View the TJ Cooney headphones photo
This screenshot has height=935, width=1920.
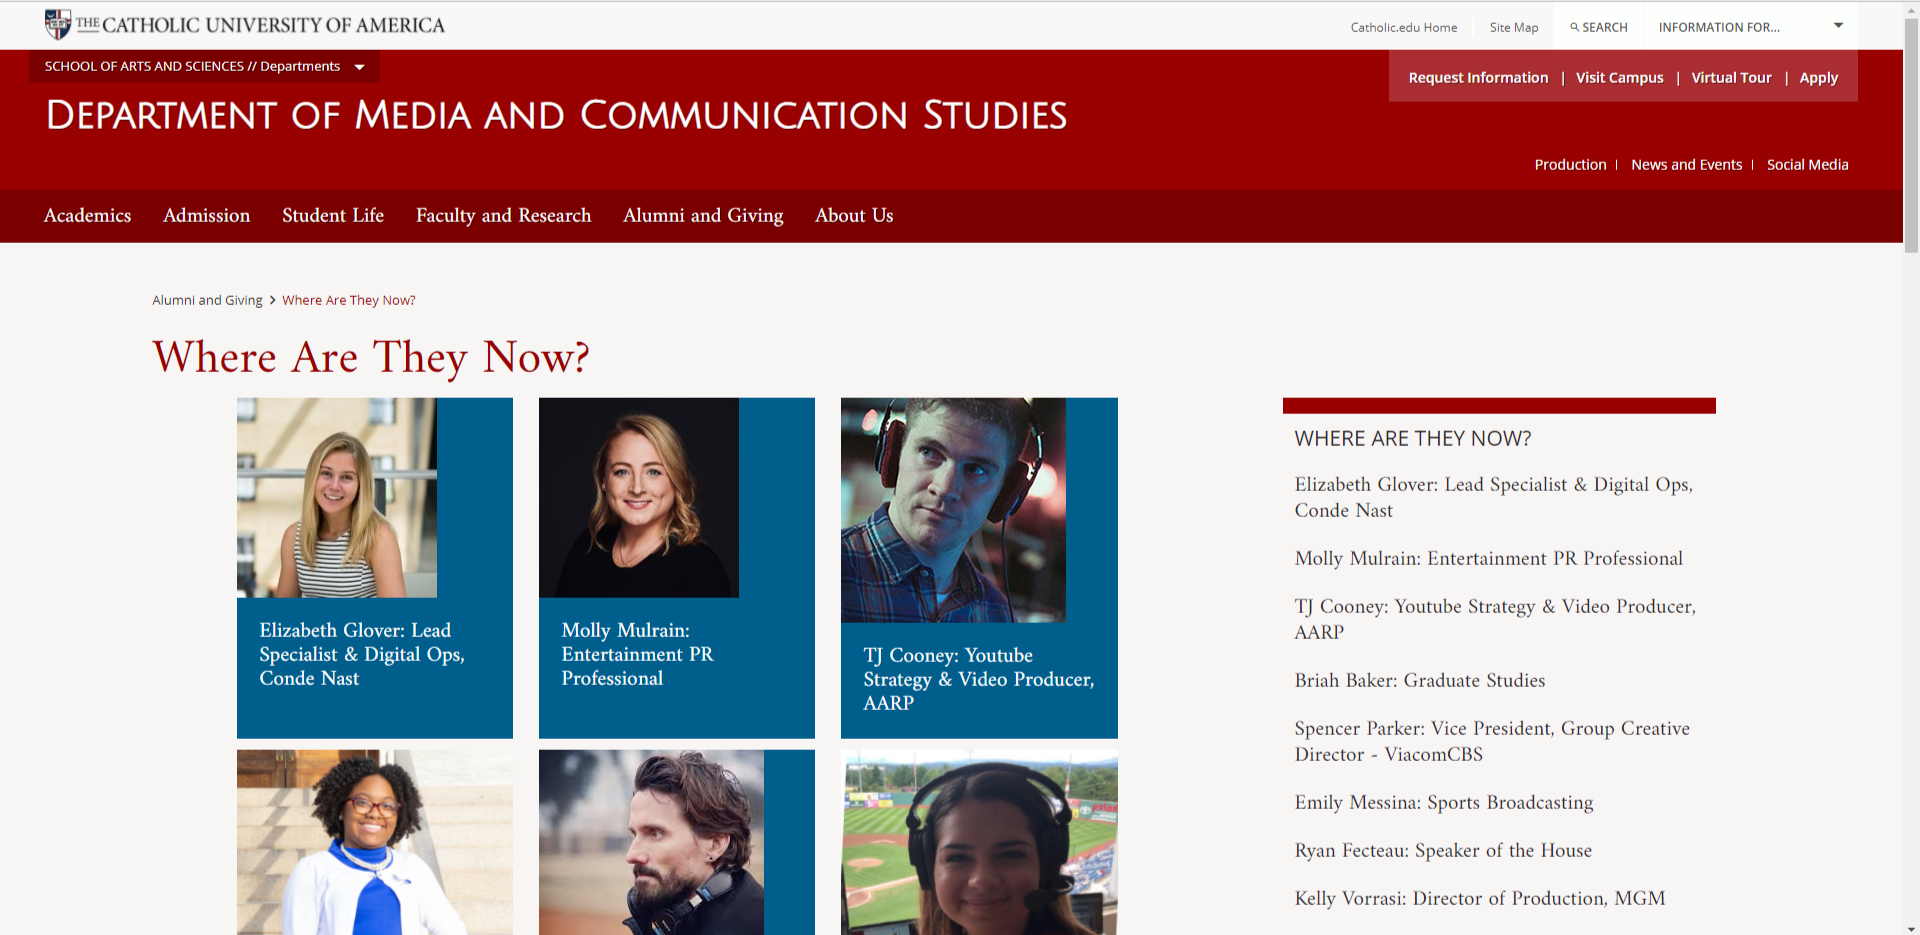[x=953, y=510]
